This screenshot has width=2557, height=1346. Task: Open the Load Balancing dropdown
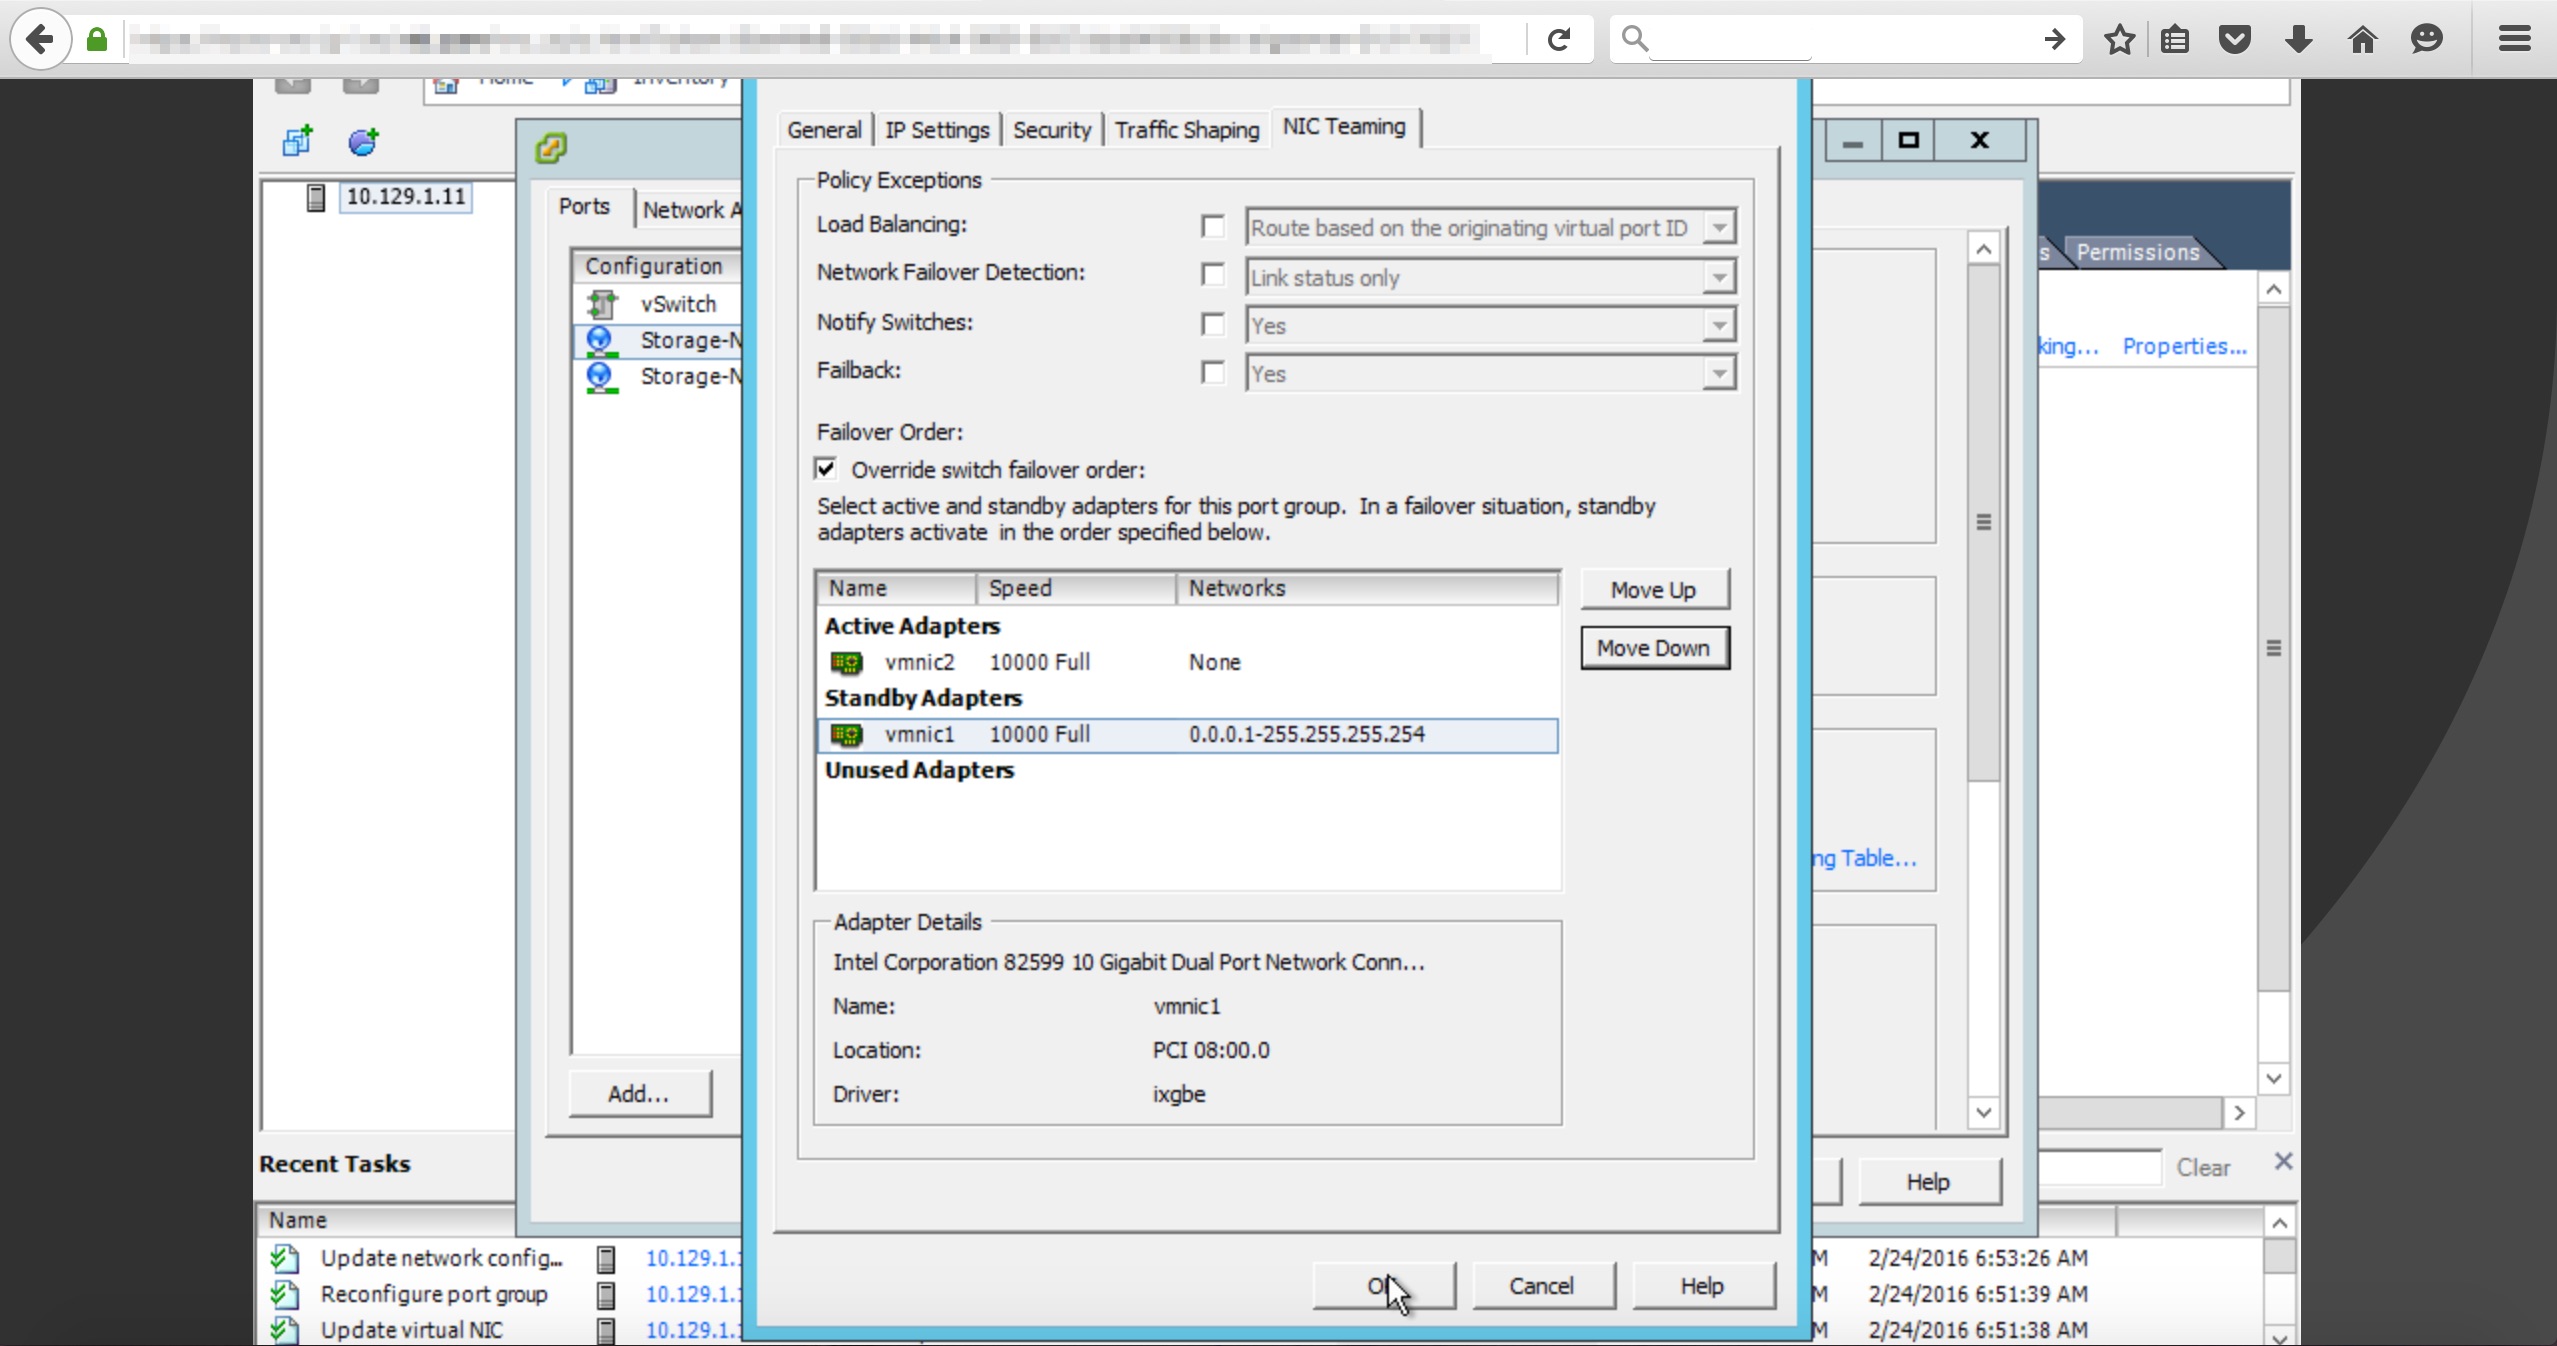click(x=1718, y=228)
